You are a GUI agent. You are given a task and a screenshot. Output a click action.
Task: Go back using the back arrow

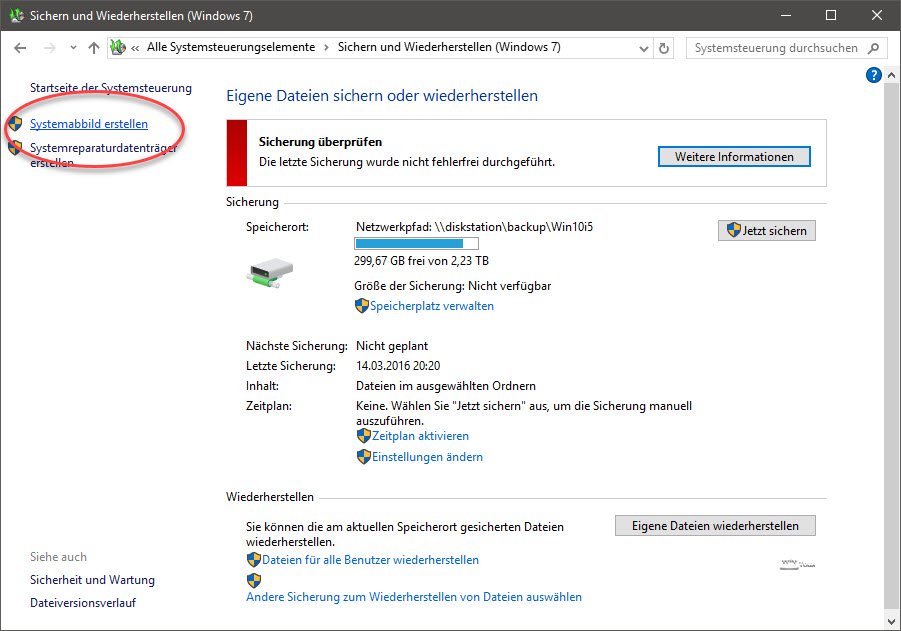coord(20,48)
